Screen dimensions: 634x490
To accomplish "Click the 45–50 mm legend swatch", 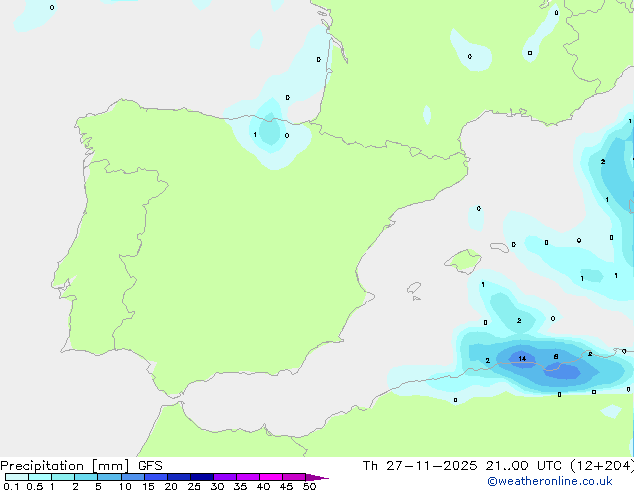I will (x=294, y=477).
